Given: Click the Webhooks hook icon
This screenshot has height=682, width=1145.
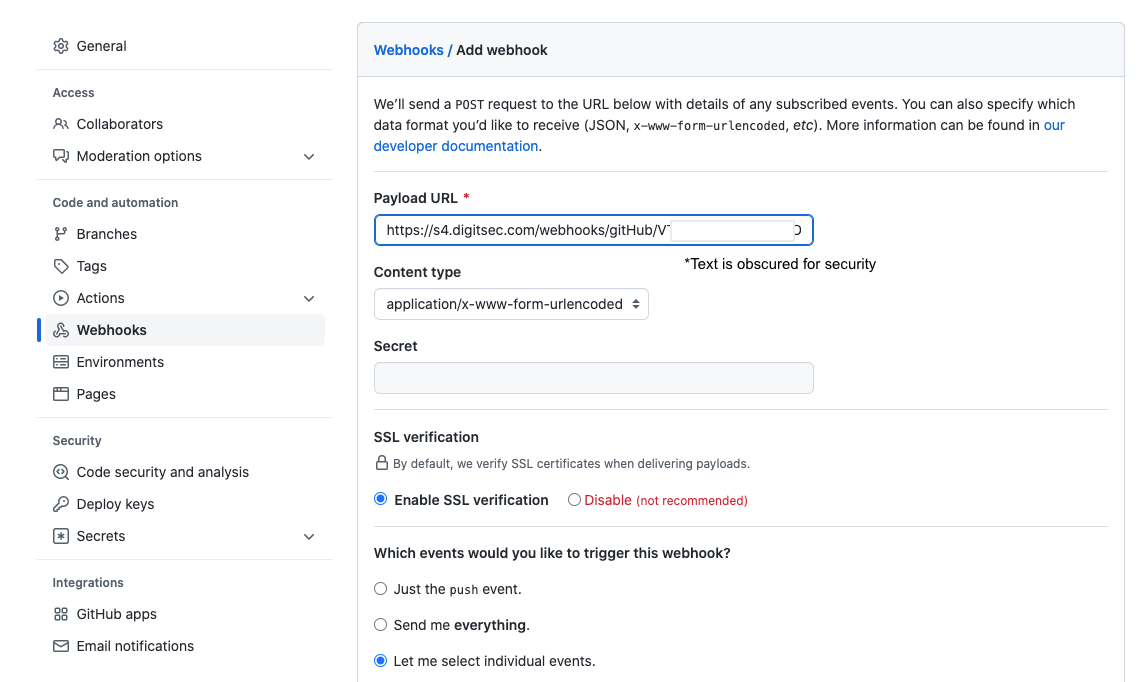Looking at the screenshot, I should [61, 330].
